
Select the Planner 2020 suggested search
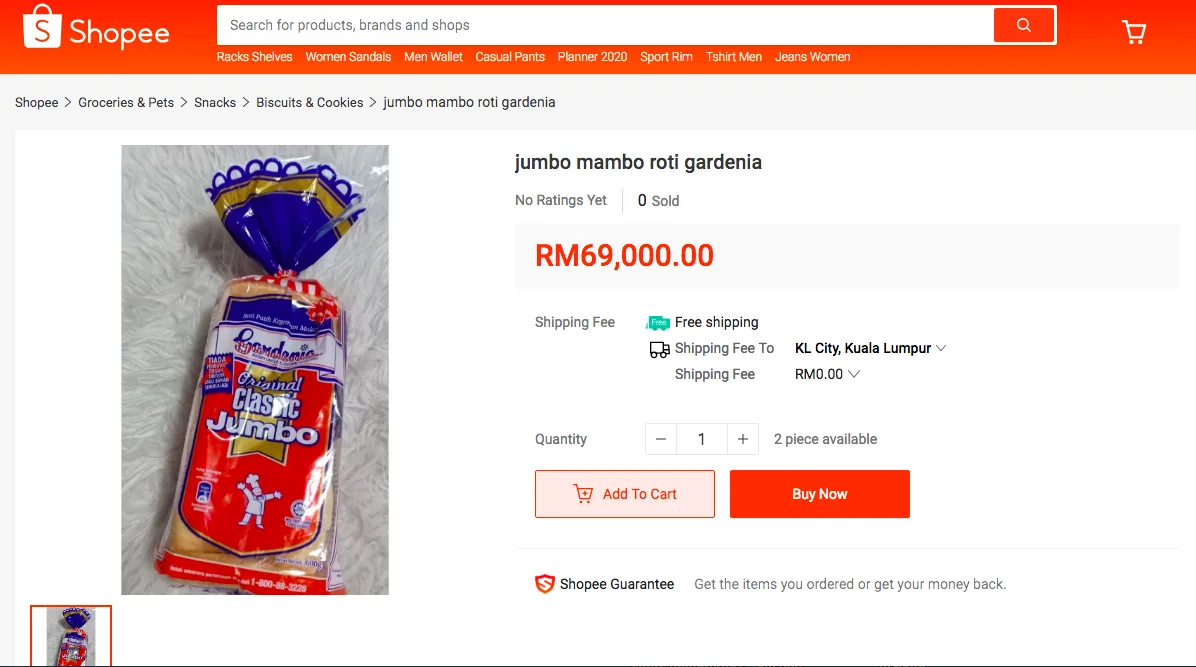(x=592, y=56)
